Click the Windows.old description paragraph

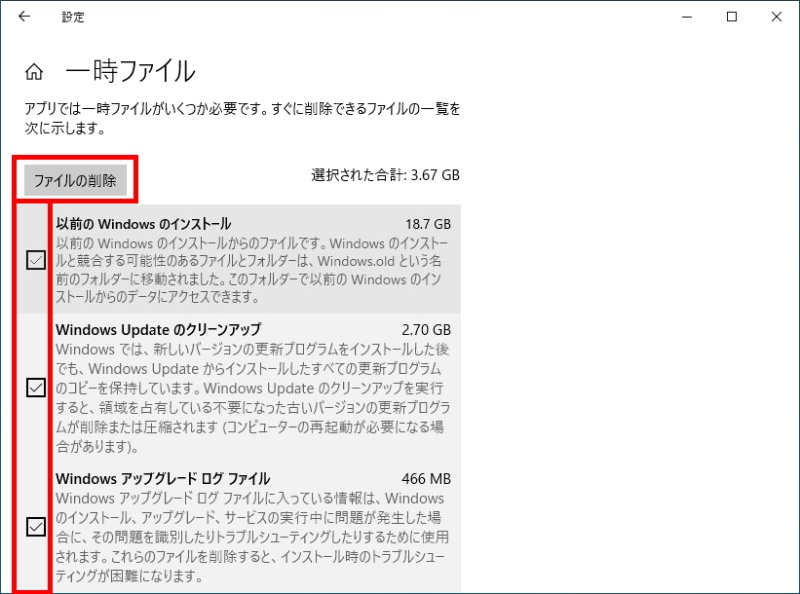pyautogui.click(x=252, y=270)
